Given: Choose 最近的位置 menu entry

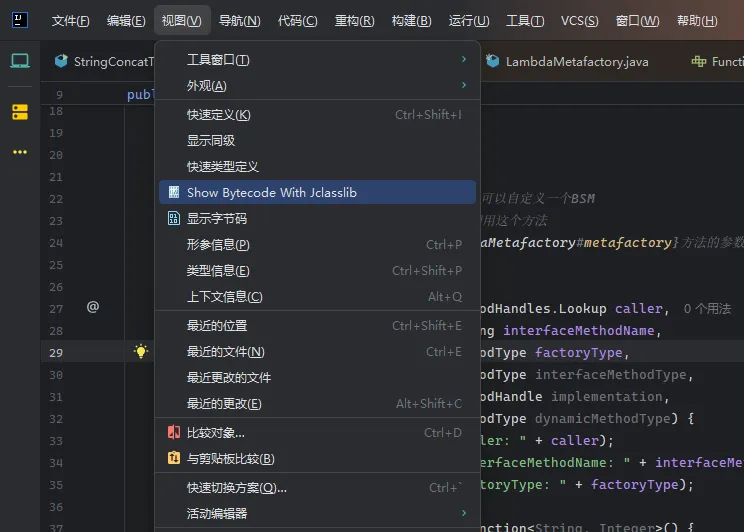Looking at the screenshot, I should tap(317, 326).
